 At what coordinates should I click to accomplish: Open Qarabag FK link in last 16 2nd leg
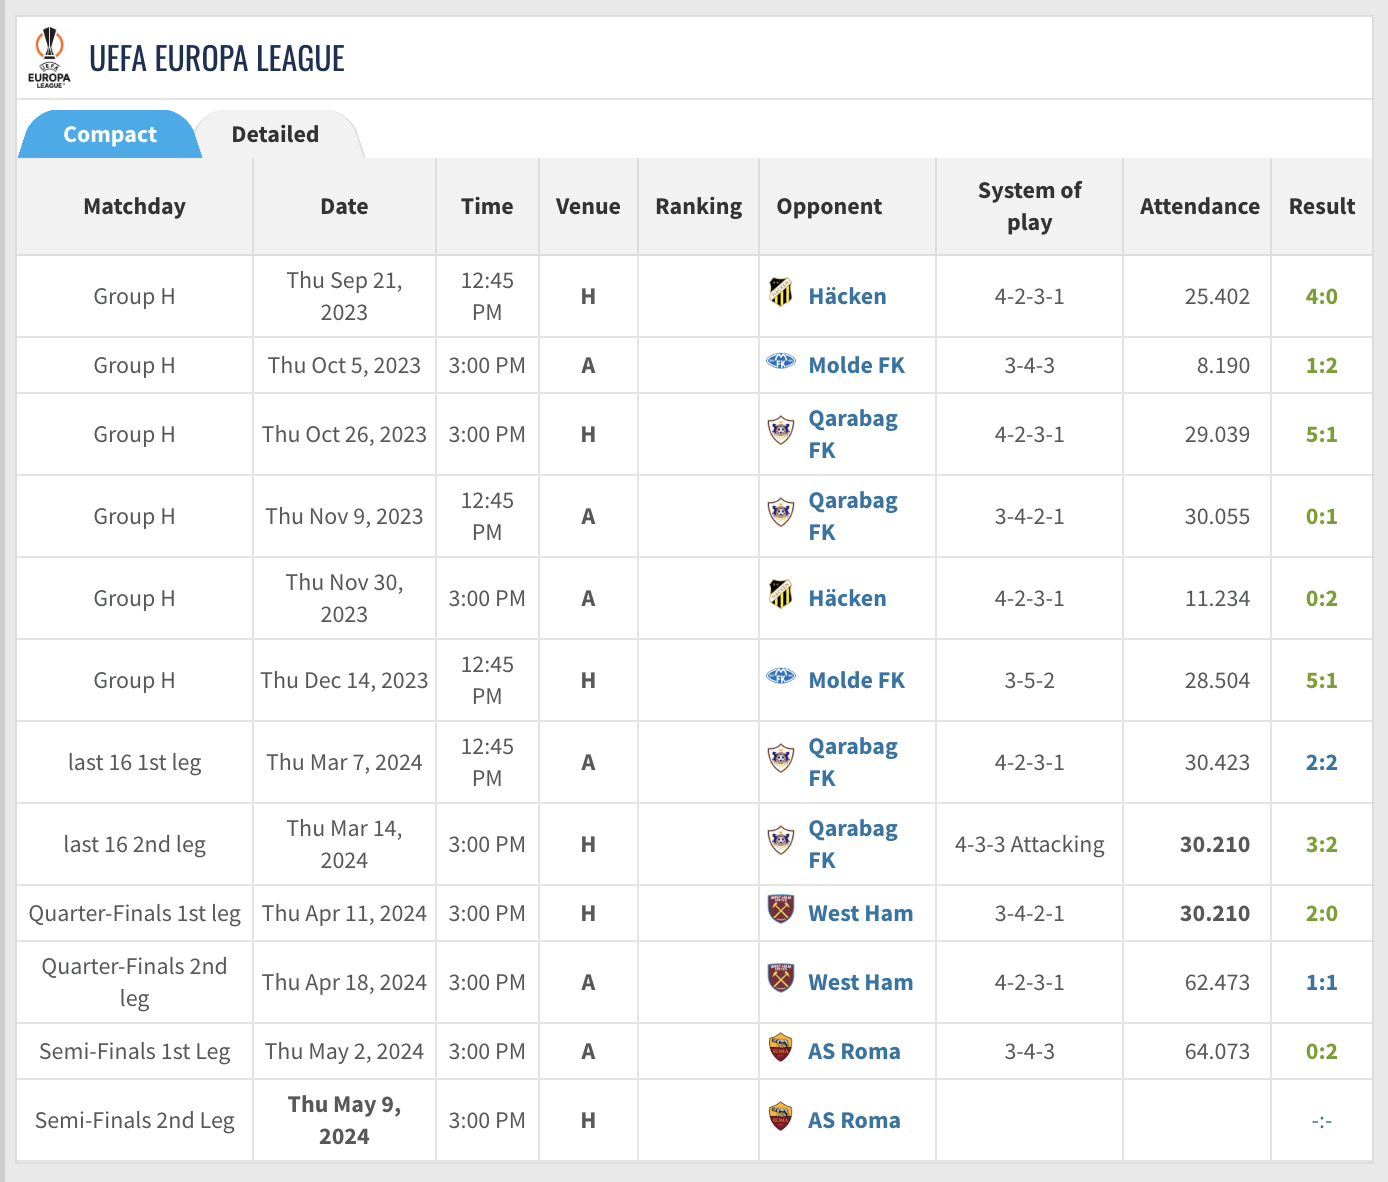click(x=853, y=844)
